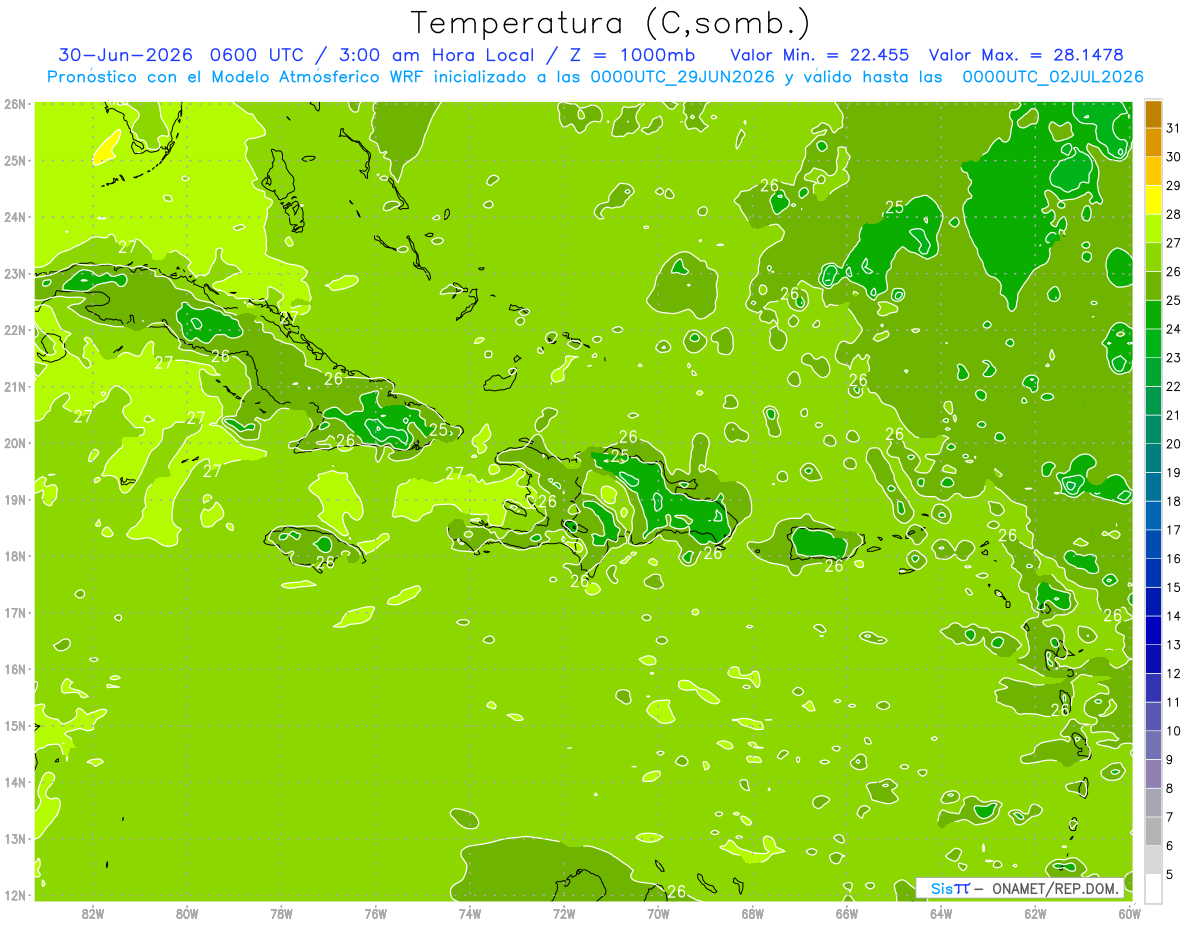
Task: Click the '12N' latitude axis label
Action: (15, 895)
